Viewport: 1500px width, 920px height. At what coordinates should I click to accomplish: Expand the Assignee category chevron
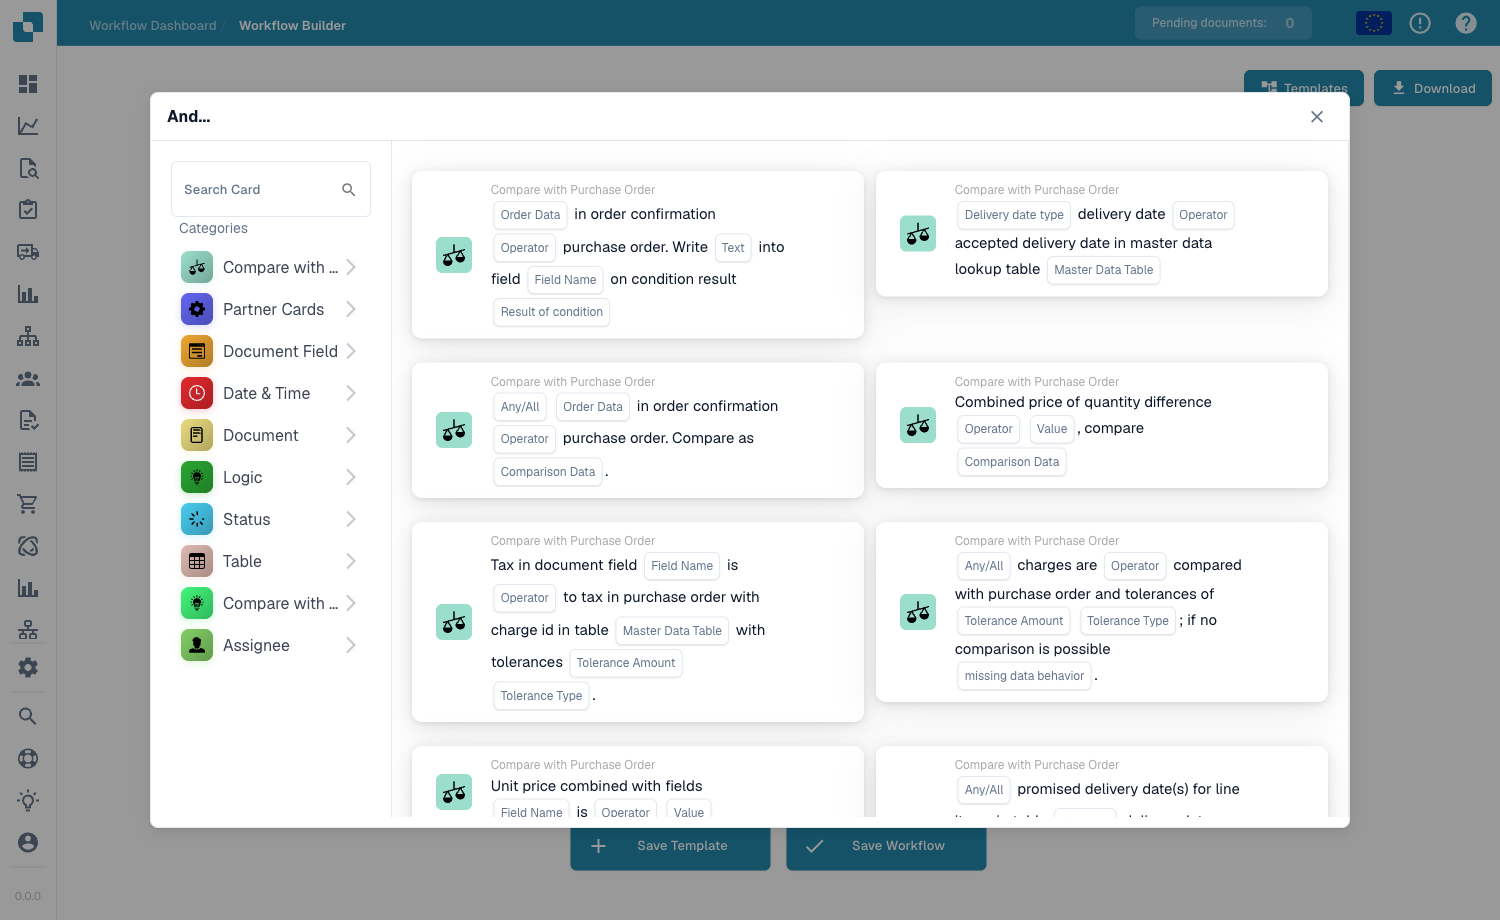(351, 645)
